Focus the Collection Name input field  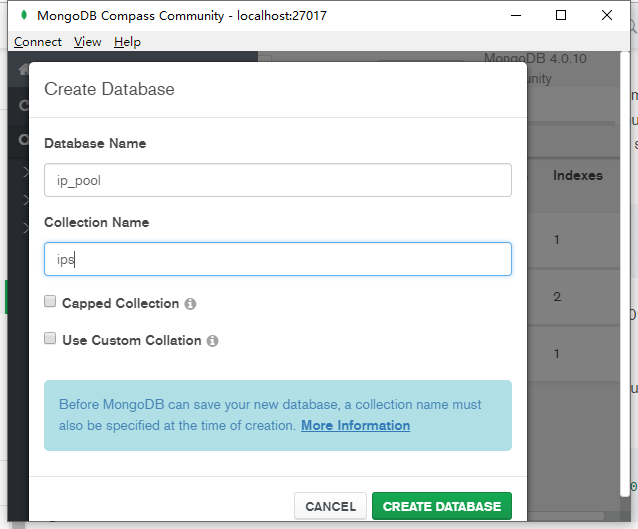(278, 259)
